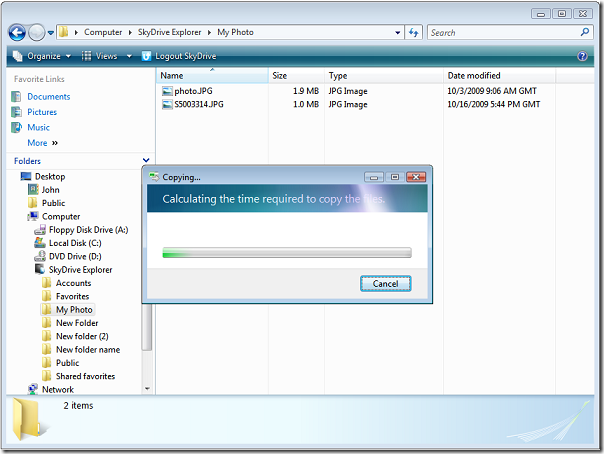Collapse the Folders pane chevron
Image resolution: width=604 pixels, height=454 pixels.
tap(146, 160)
